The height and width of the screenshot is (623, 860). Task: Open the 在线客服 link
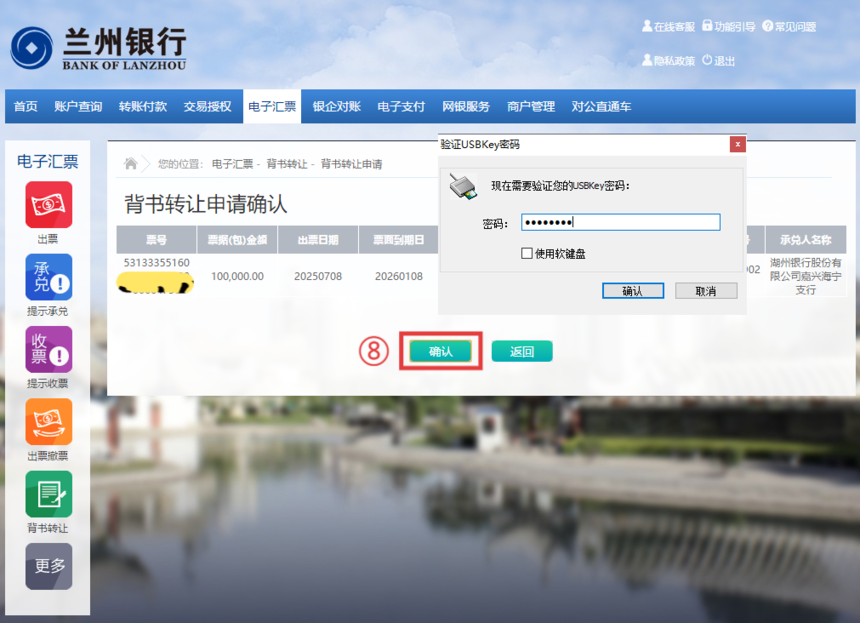669,26
